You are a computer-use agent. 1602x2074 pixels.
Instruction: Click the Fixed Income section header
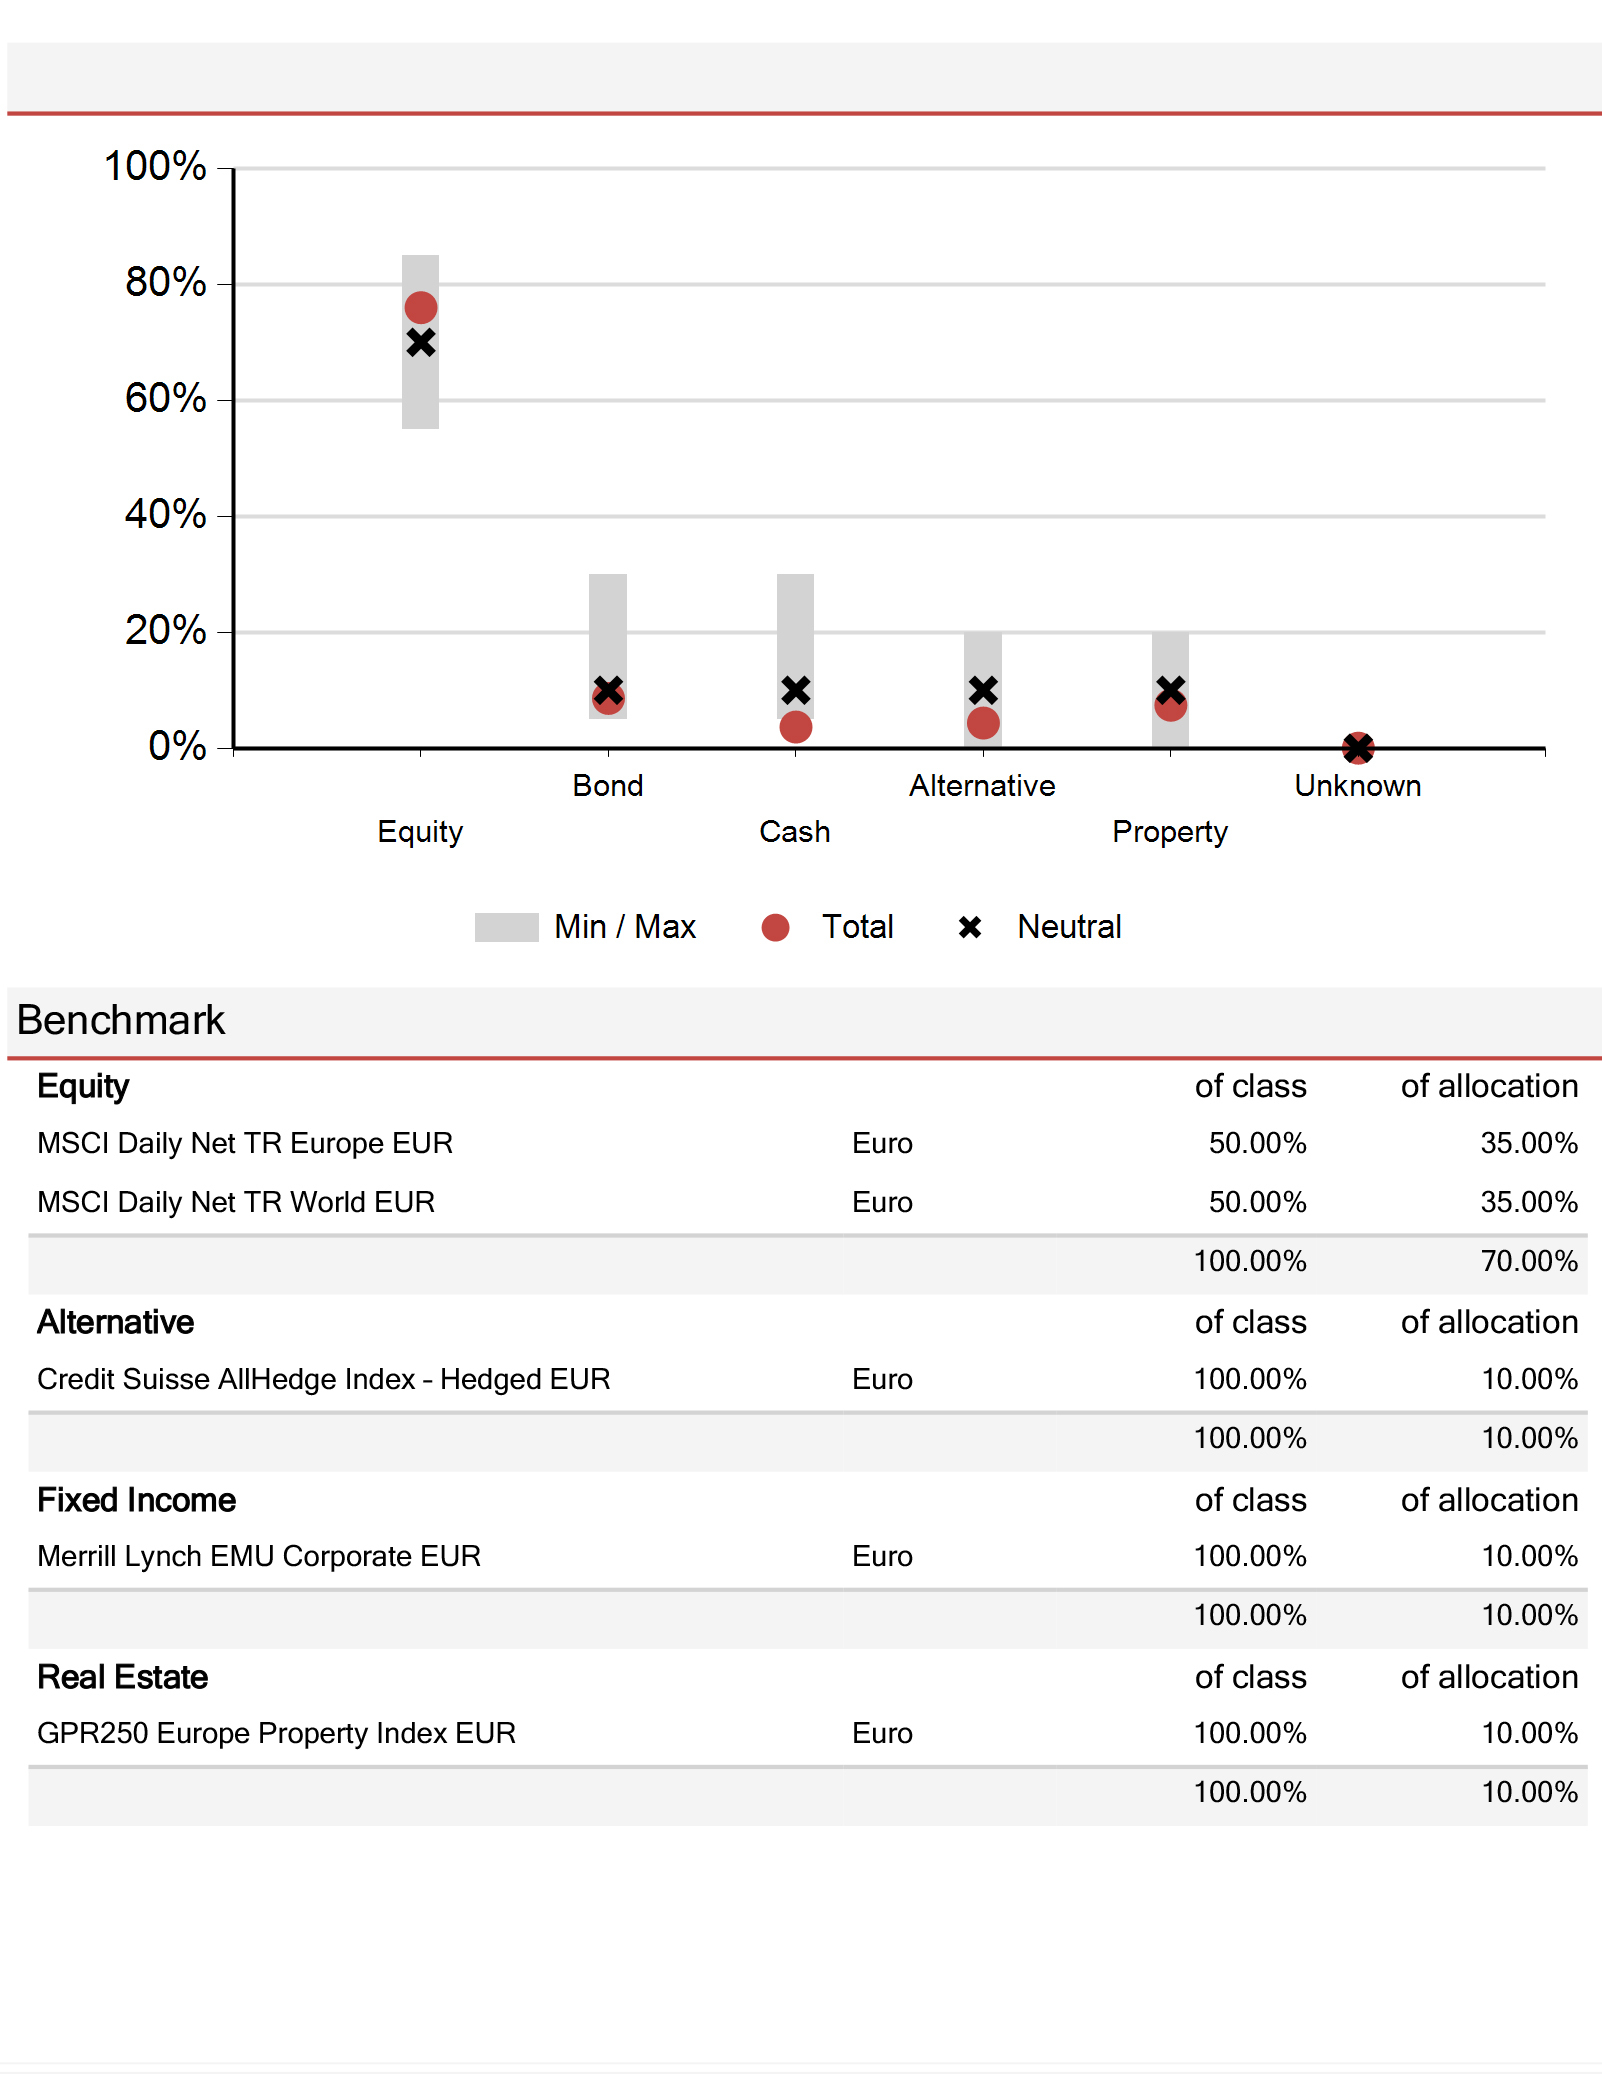click(136, 1500)
